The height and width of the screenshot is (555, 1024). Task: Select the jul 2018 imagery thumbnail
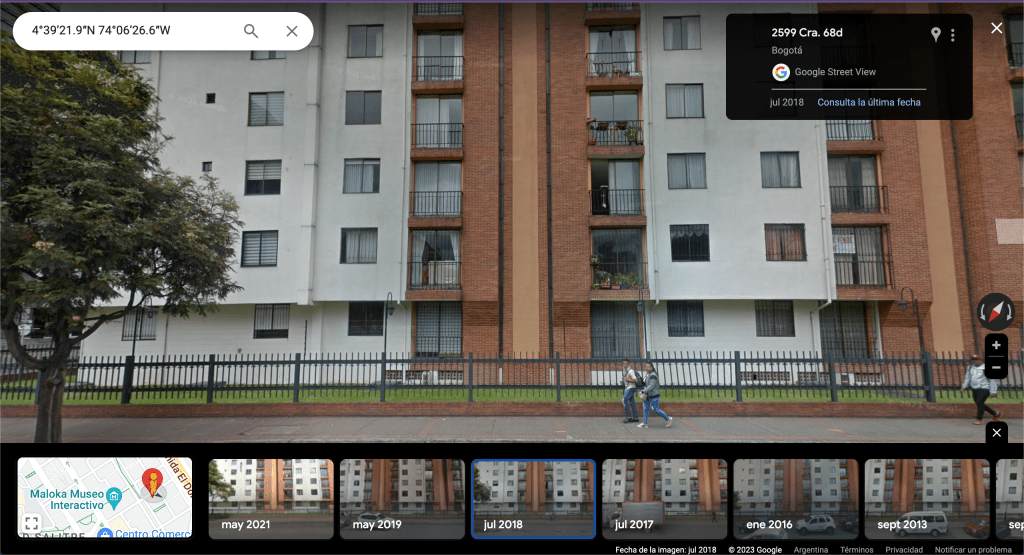click(533, 498)
